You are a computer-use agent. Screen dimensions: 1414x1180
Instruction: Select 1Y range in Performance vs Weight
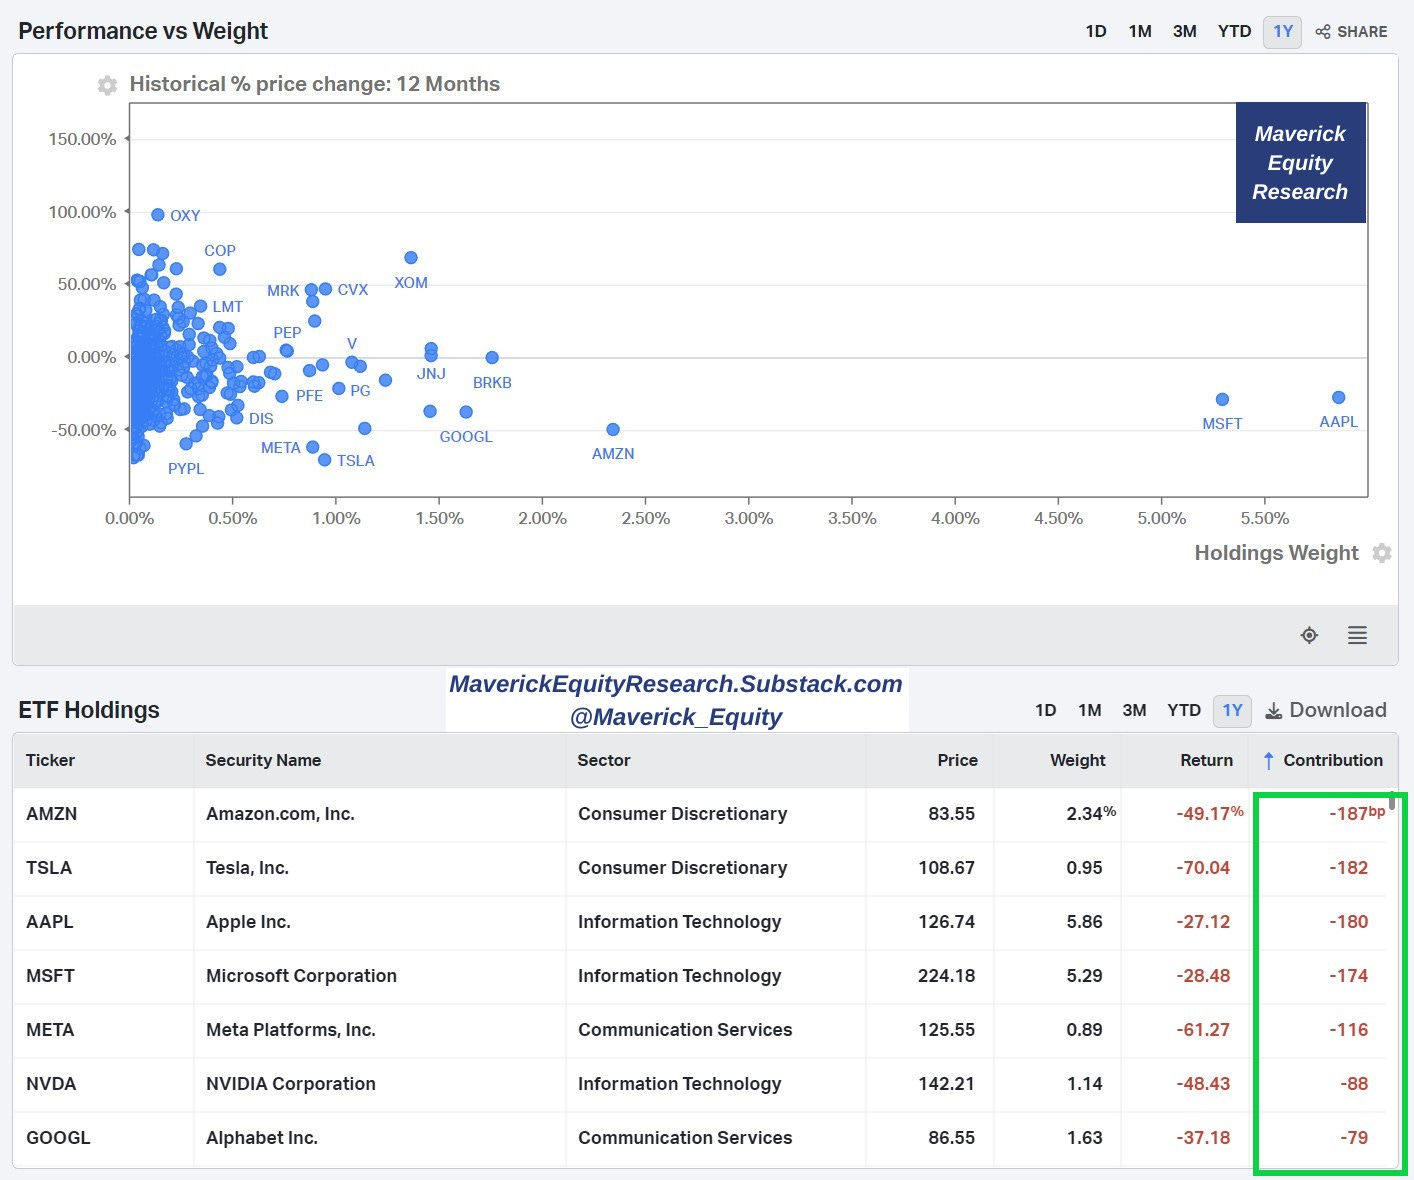[x=1283, y=31]
